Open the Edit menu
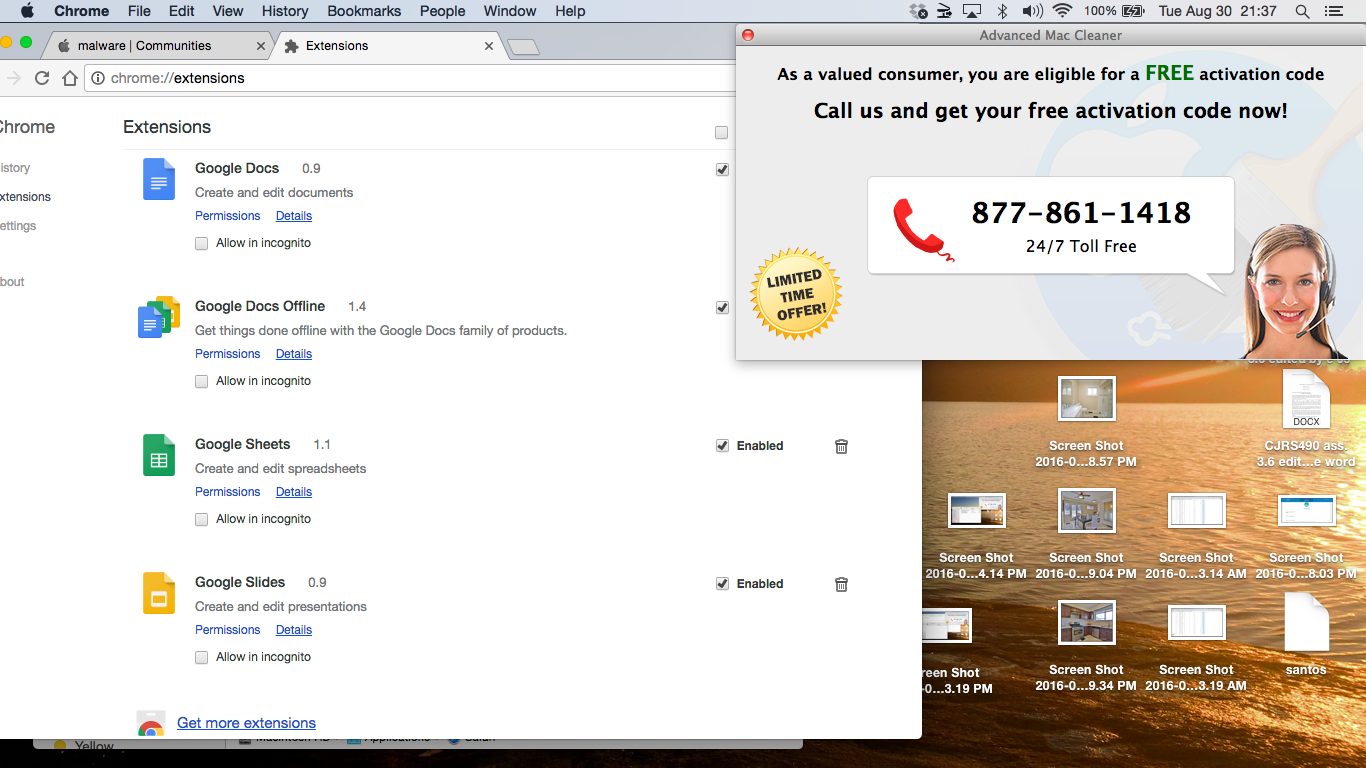This screenshot has width=1366, height=768. pyautogui.click(x=182, y=11)
